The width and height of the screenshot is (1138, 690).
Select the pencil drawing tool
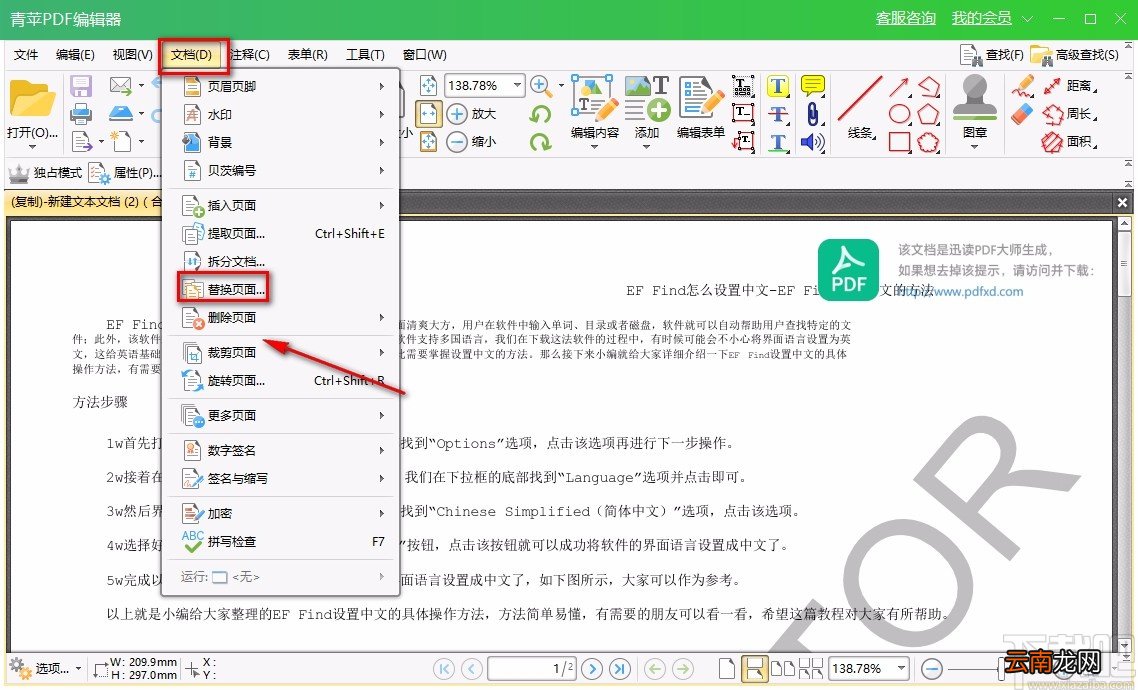point(1023,86)
